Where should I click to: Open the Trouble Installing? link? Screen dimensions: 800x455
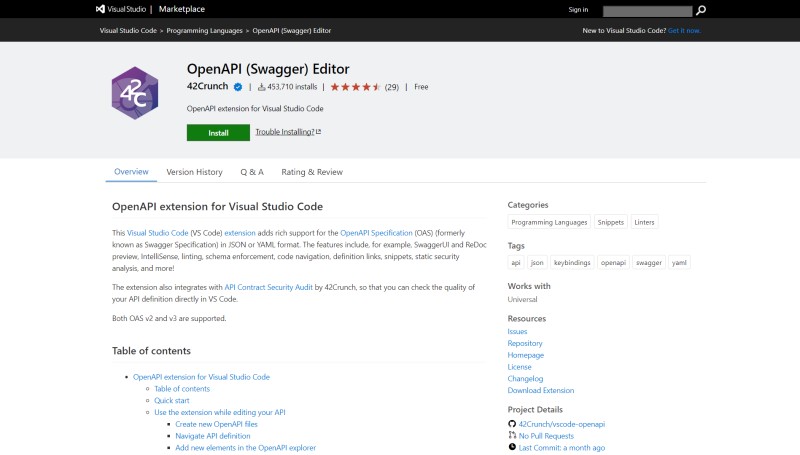(285, 132)
